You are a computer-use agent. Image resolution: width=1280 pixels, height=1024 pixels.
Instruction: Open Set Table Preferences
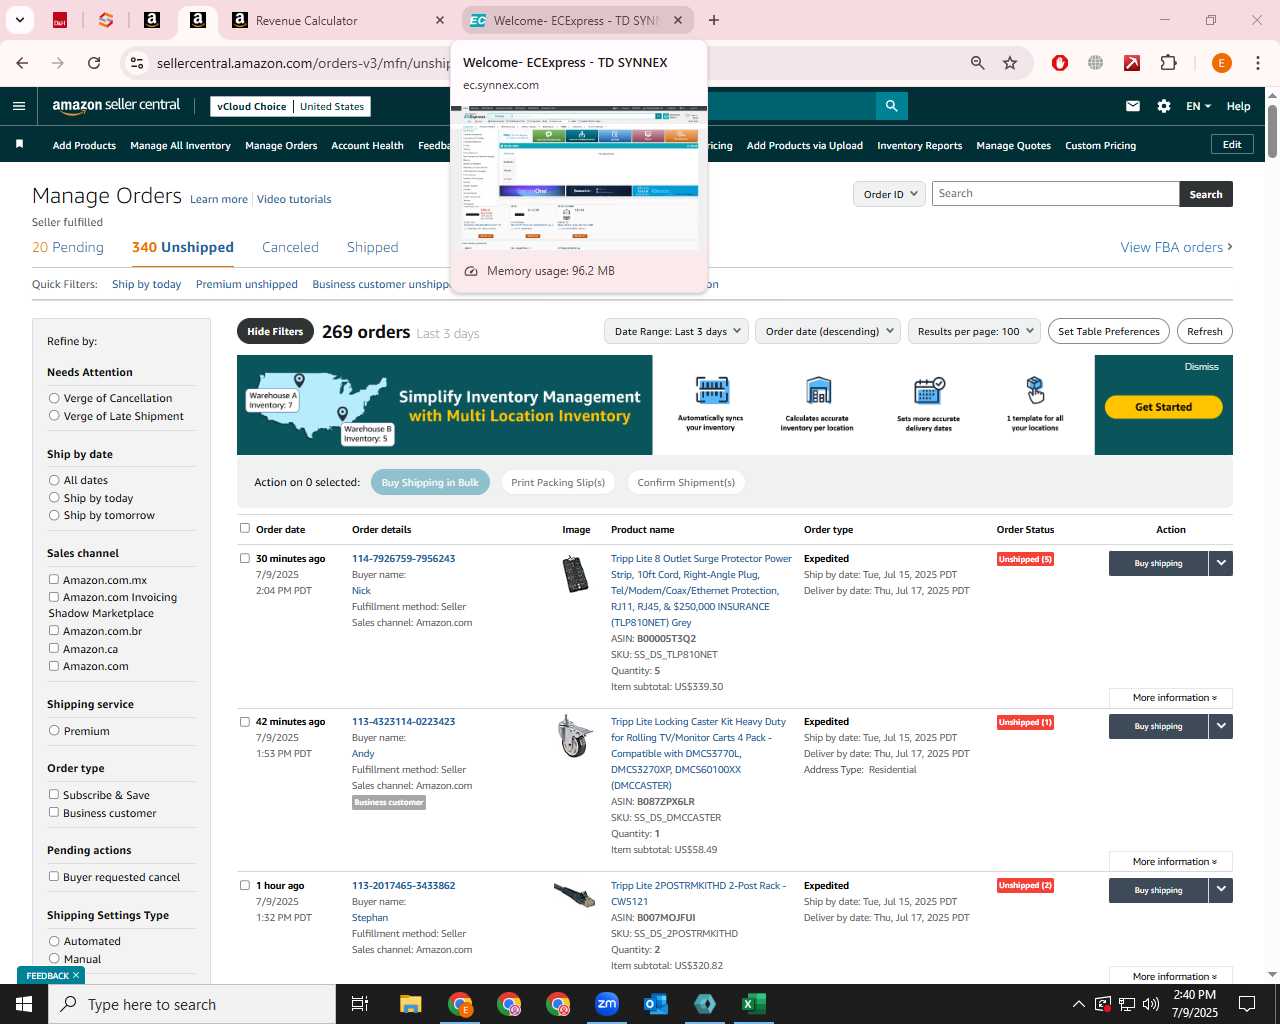click(1108, 331)
